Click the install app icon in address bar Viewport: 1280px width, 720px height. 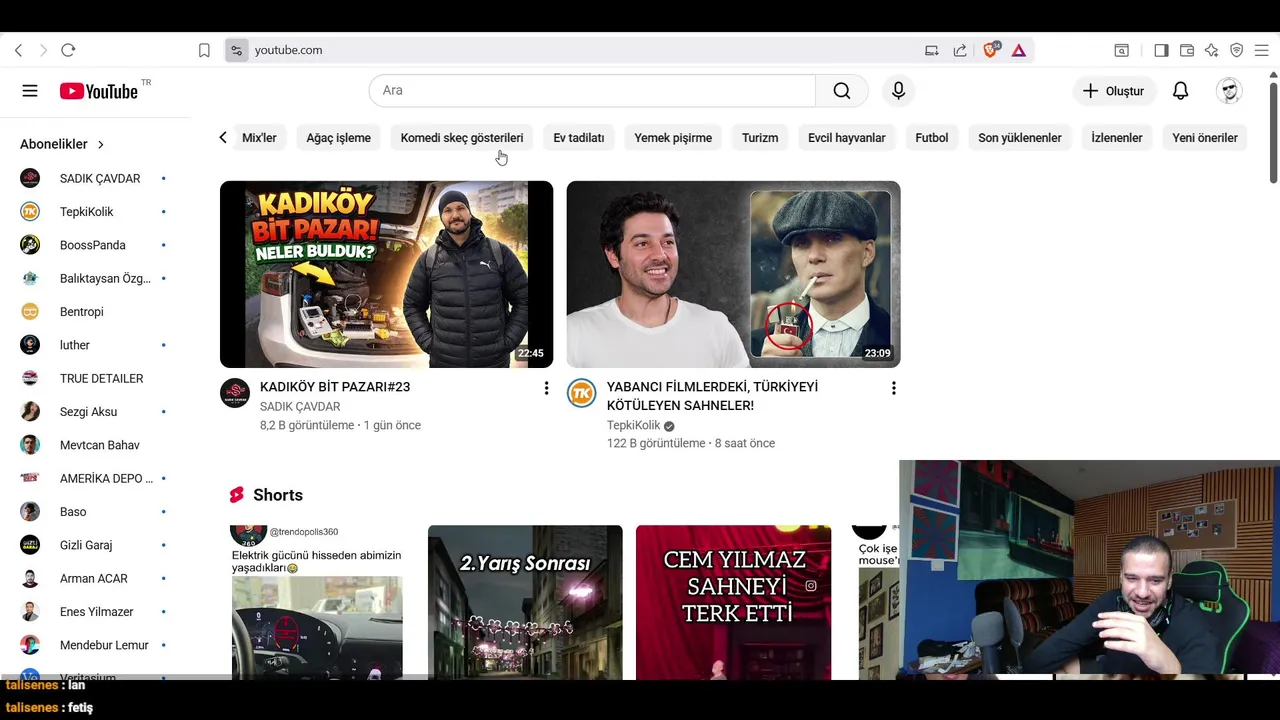(x=932, y=50)
